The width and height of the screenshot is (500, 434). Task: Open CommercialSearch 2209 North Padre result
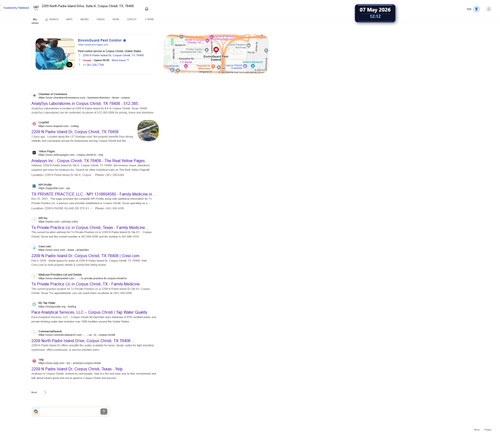pos(83,341)
